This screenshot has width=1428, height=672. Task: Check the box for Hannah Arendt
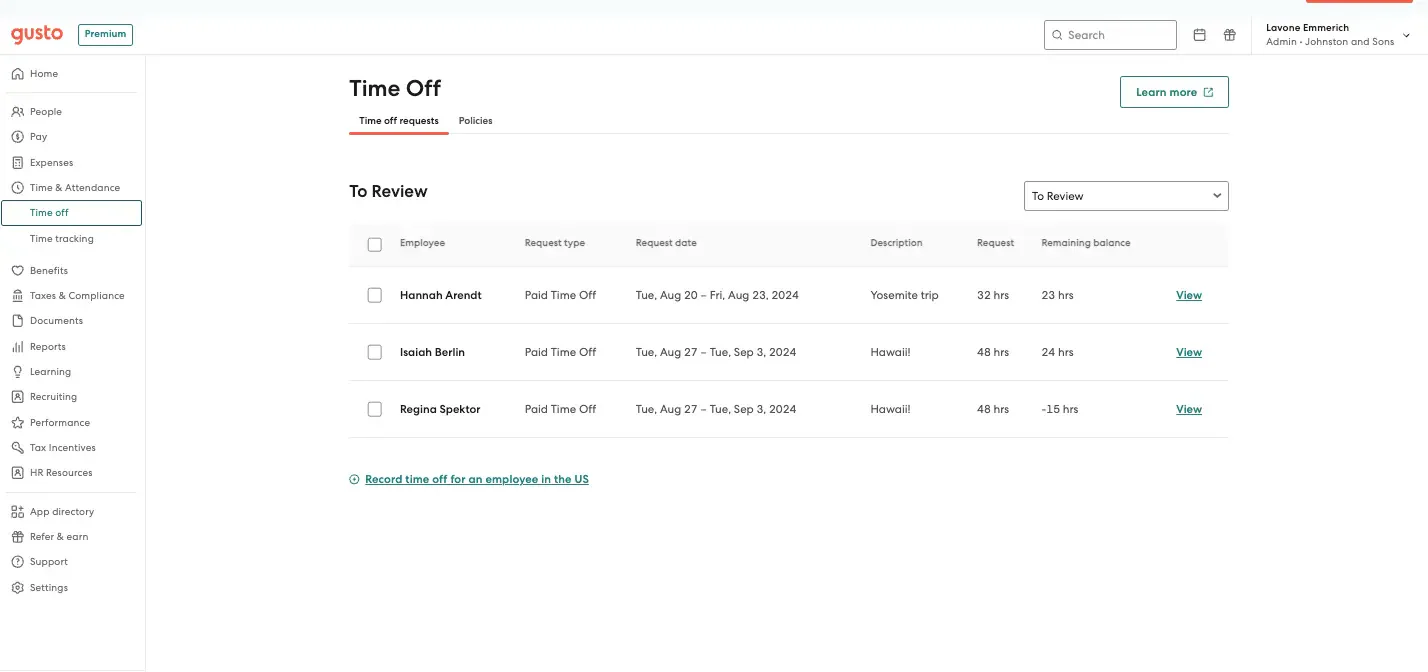click(x=375, y=295)
